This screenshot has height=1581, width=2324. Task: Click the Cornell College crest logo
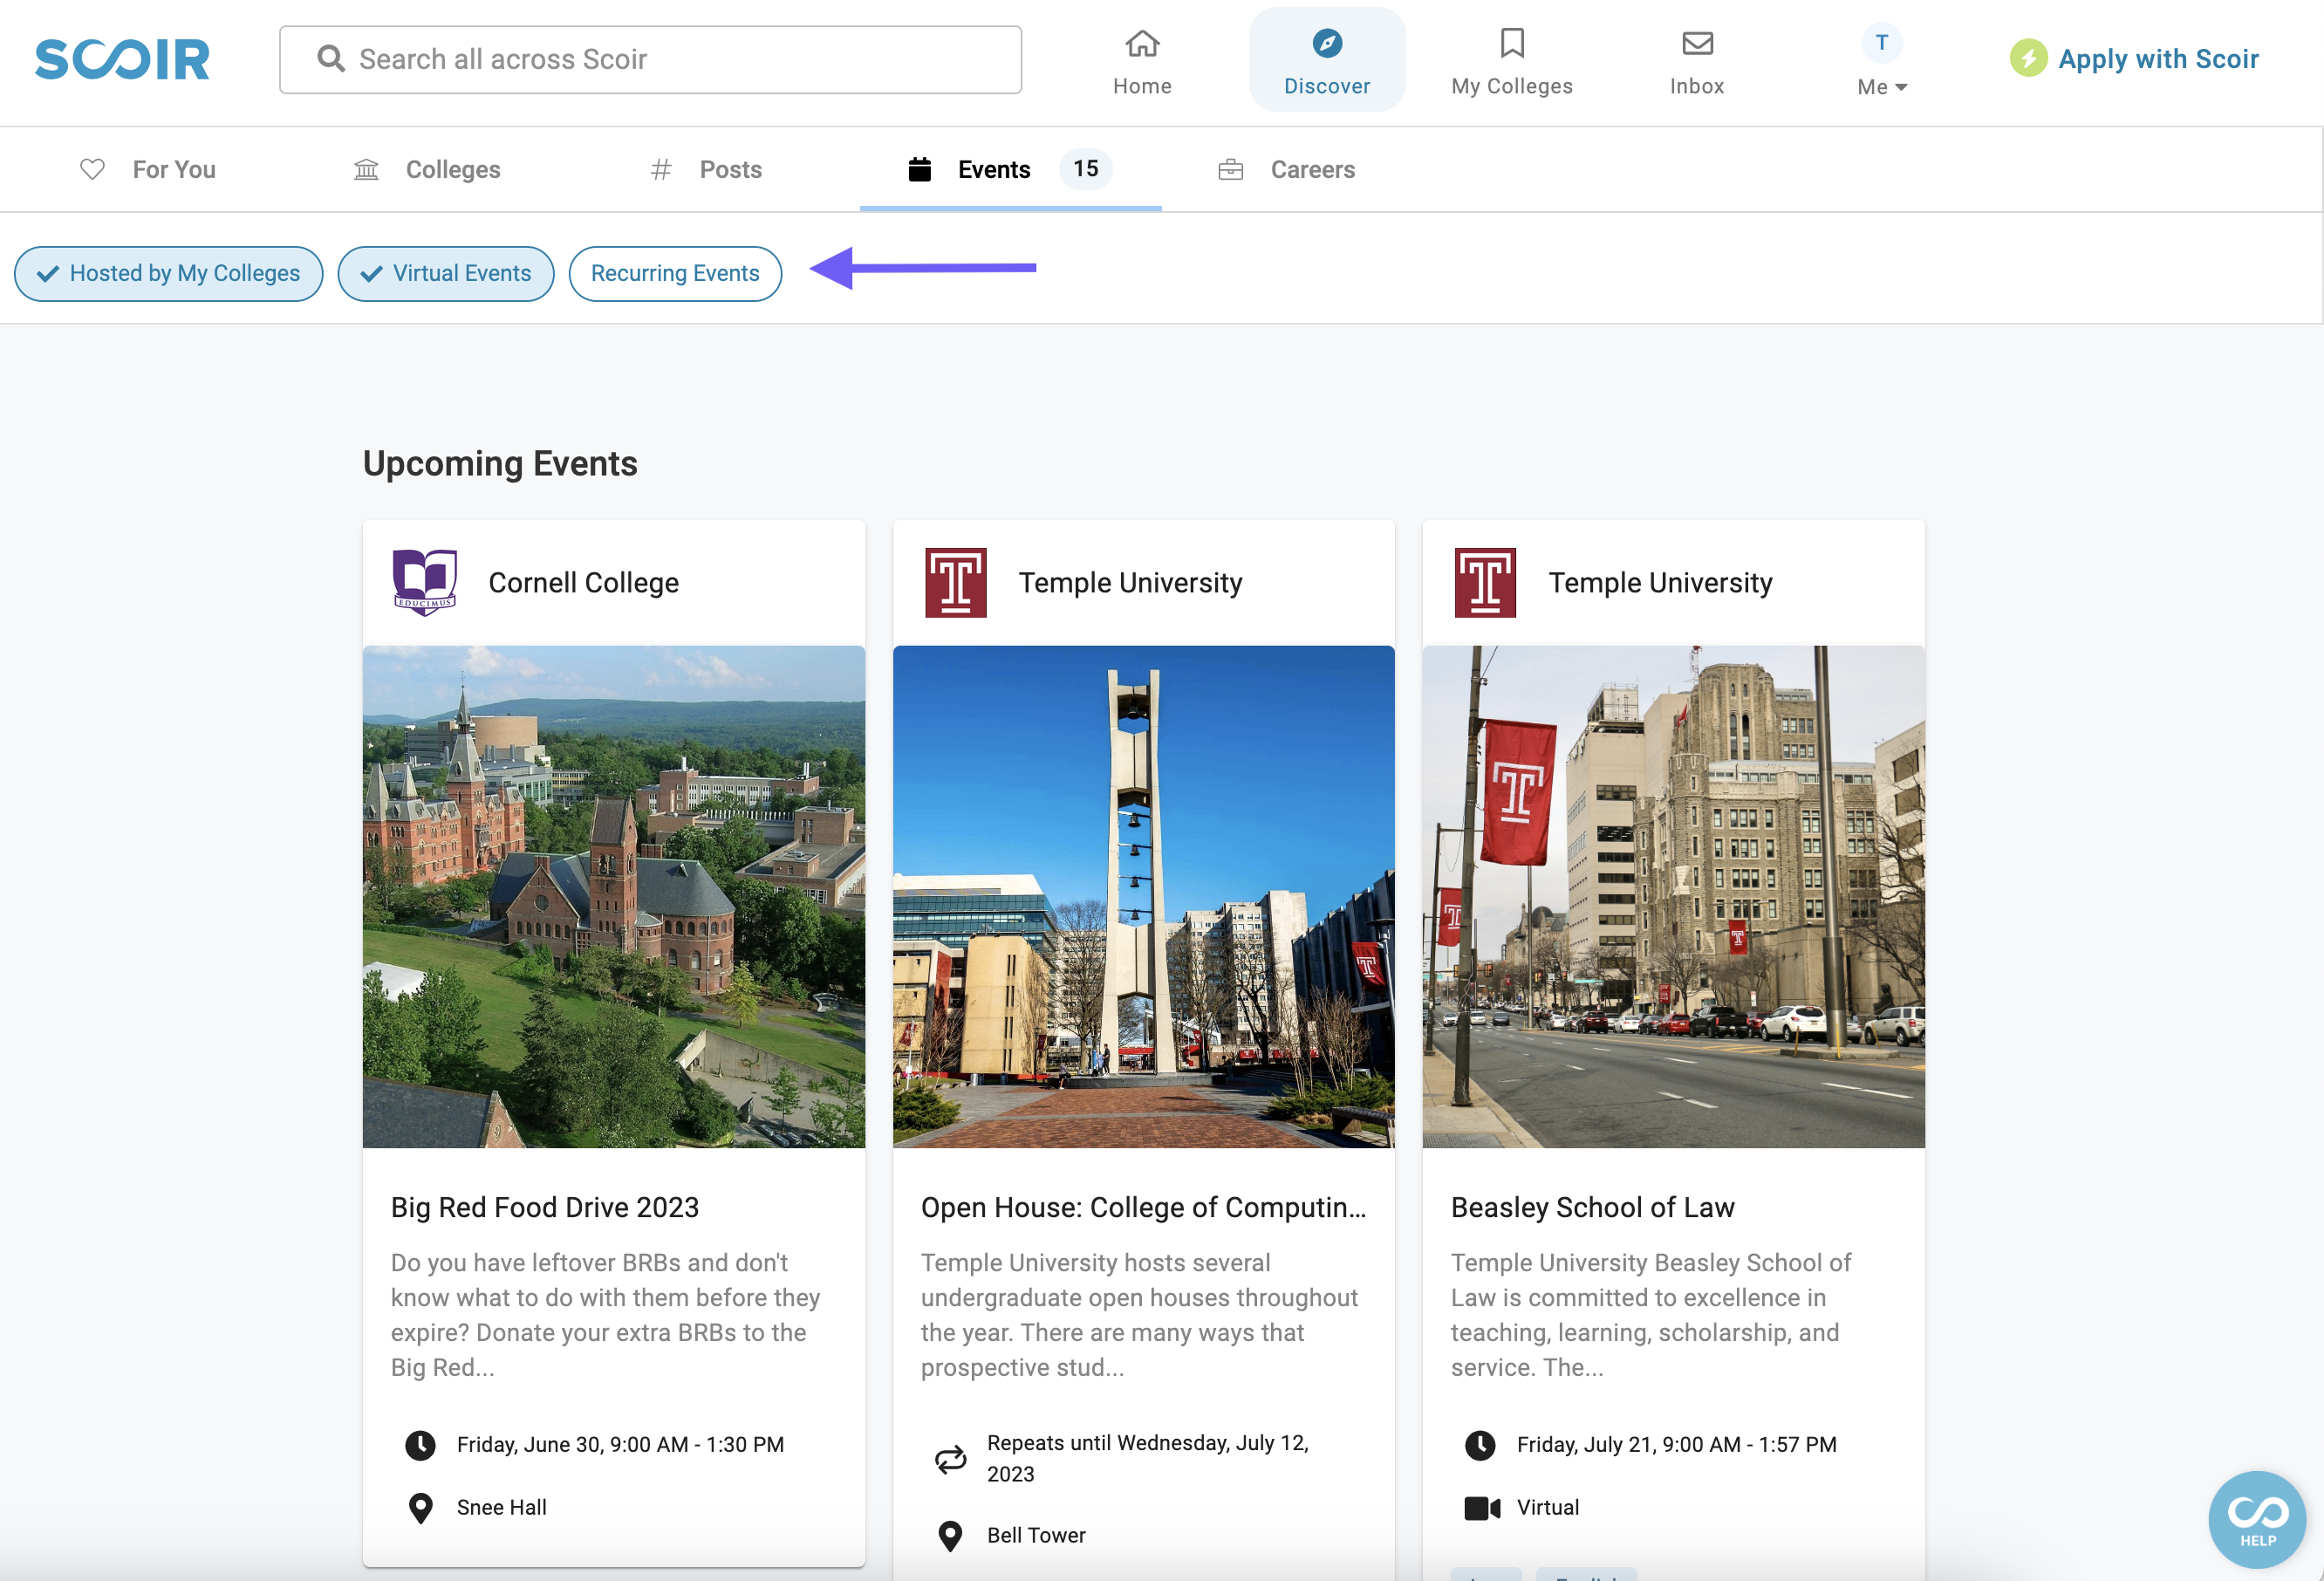425,582
